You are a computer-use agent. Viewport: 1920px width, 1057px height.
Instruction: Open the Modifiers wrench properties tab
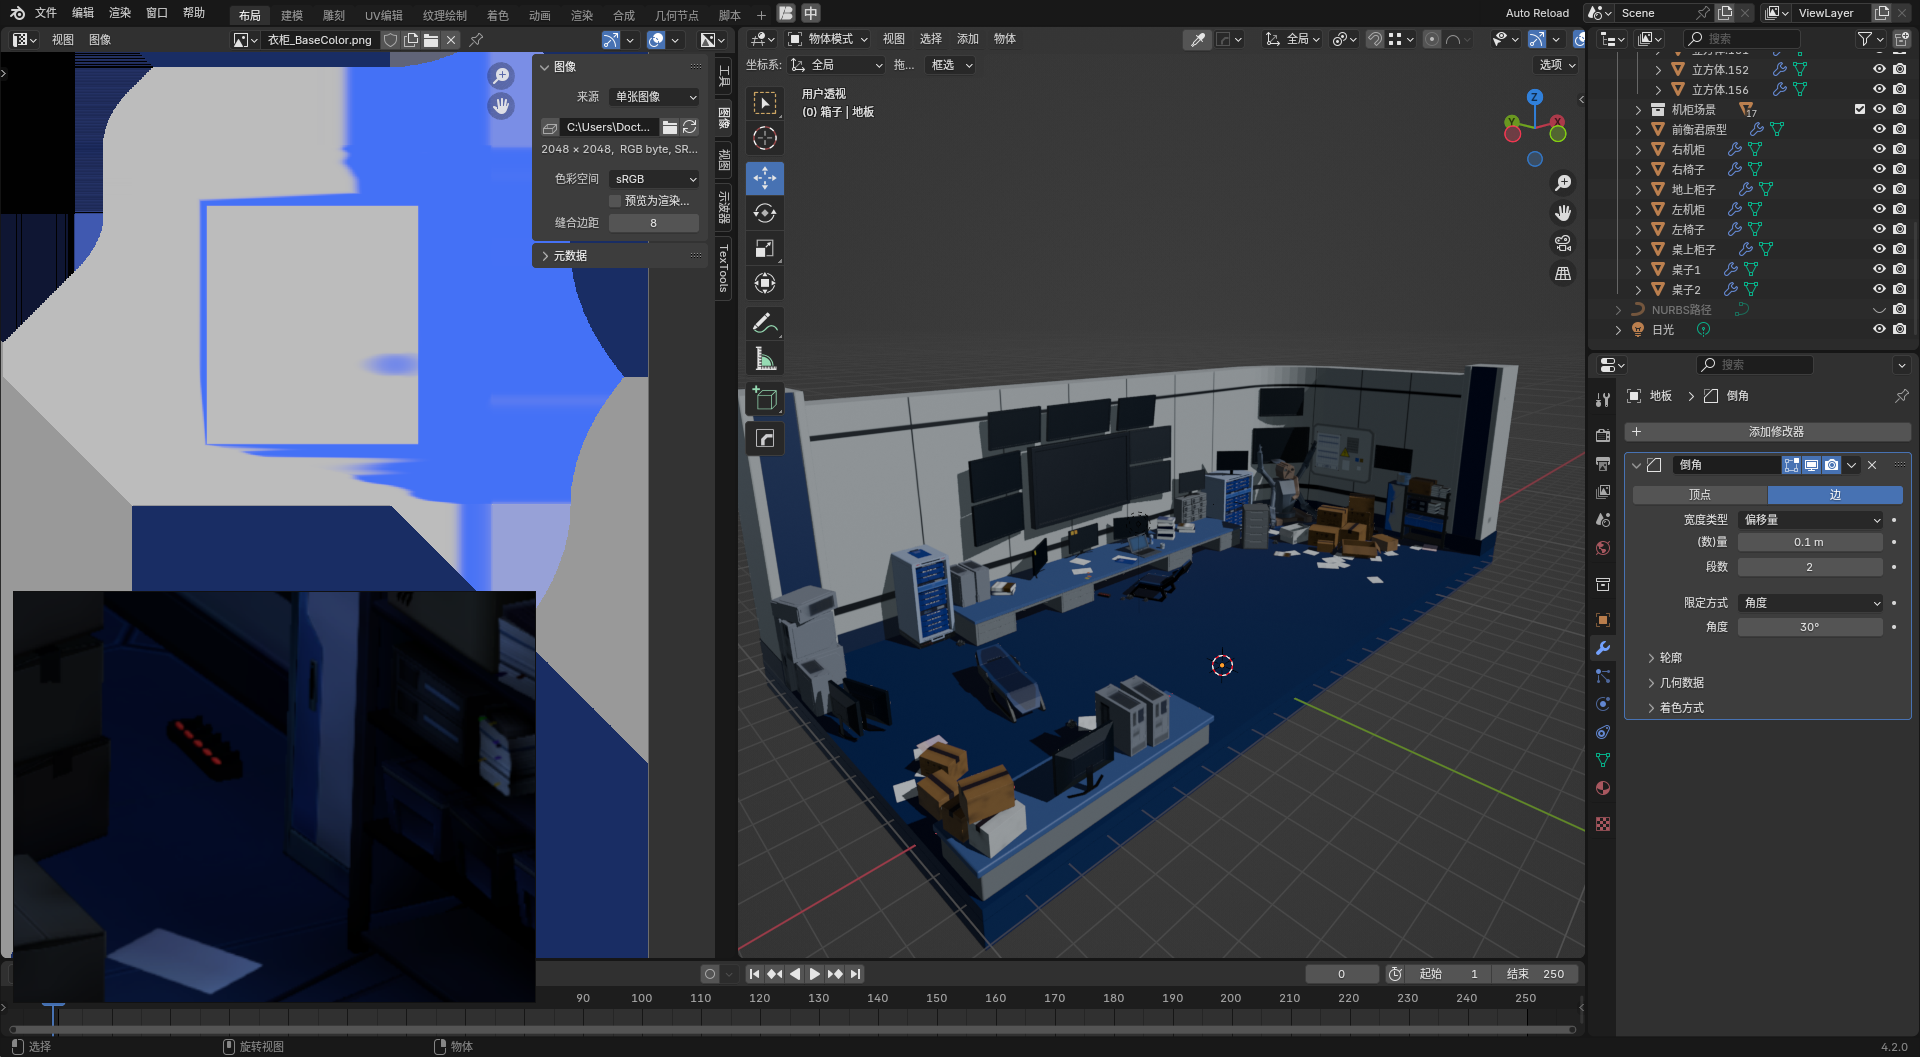(x=1603, y=648)
